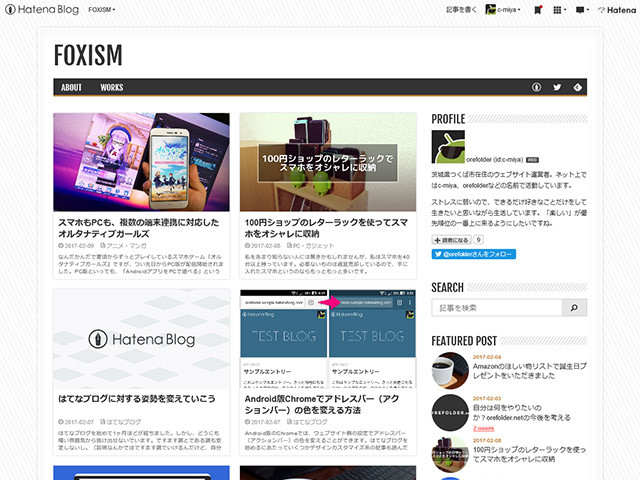Image resolution: width=640 pixels, height=480 pixels.
Task: Click the Hatena logo at top right
Action: click(x=617, y=10)
